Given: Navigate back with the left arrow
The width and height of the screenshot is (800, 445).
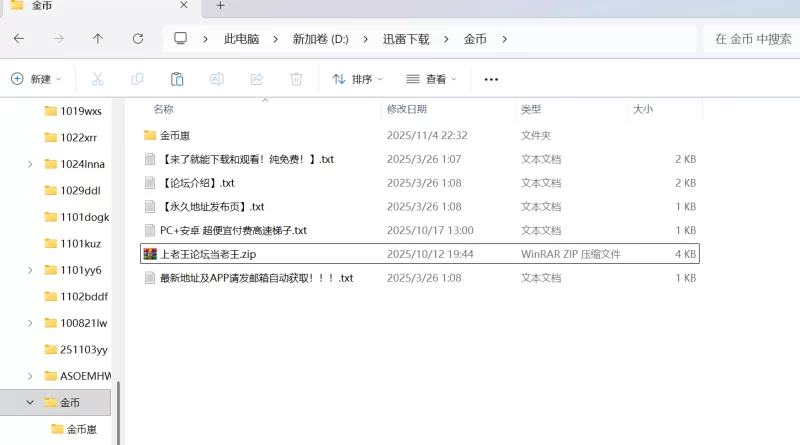Looking at the screenshot, I should click(19, 39).
